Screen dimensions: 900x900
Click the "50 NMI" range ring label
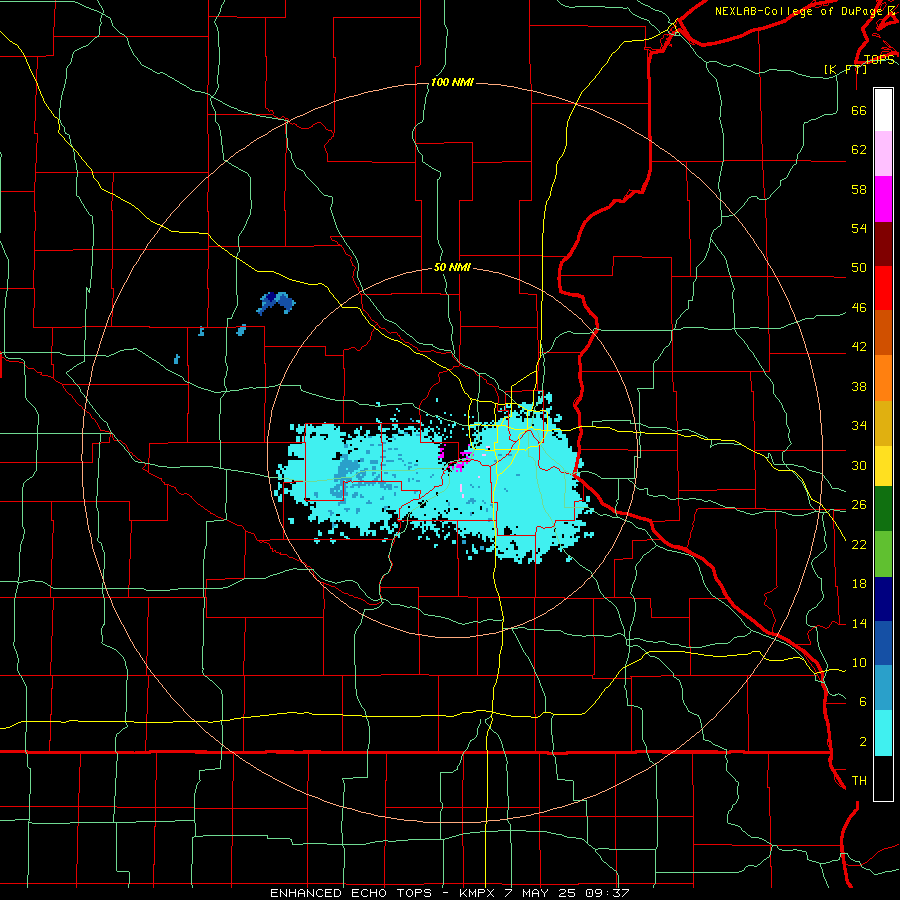[x=452, y=267]
